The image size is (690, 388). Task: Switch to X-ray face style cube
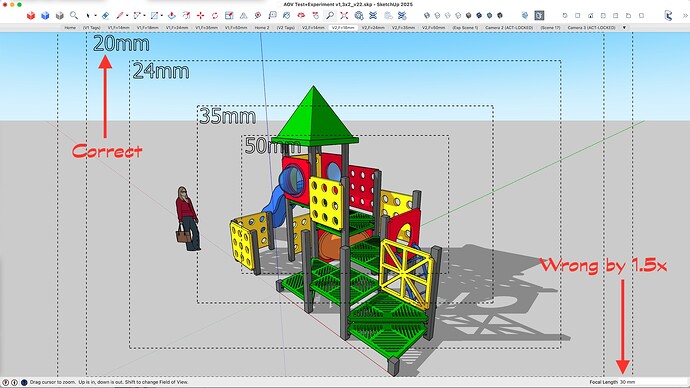[426, 15]
